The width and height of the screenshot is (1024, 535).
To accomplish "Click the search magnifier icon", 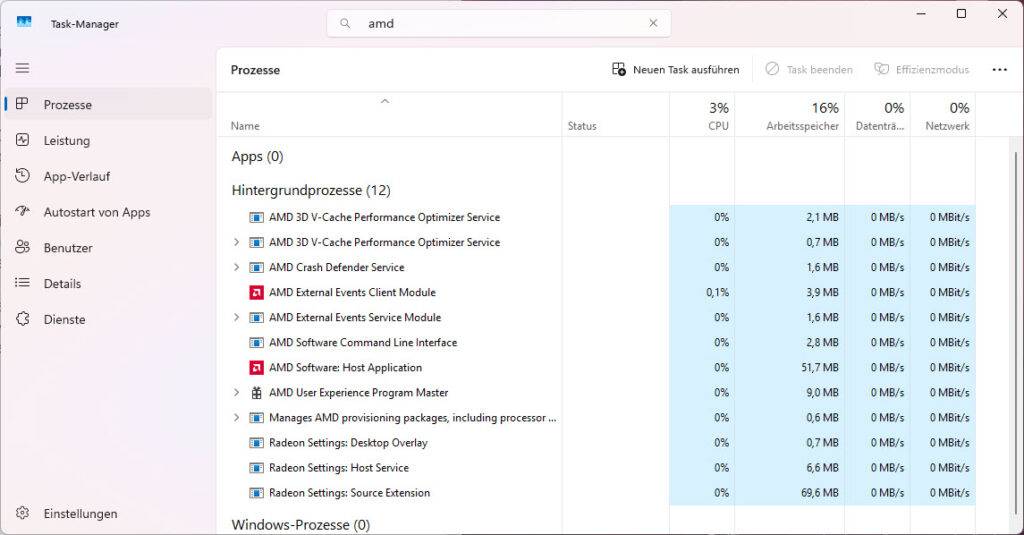I will (346, 23).
